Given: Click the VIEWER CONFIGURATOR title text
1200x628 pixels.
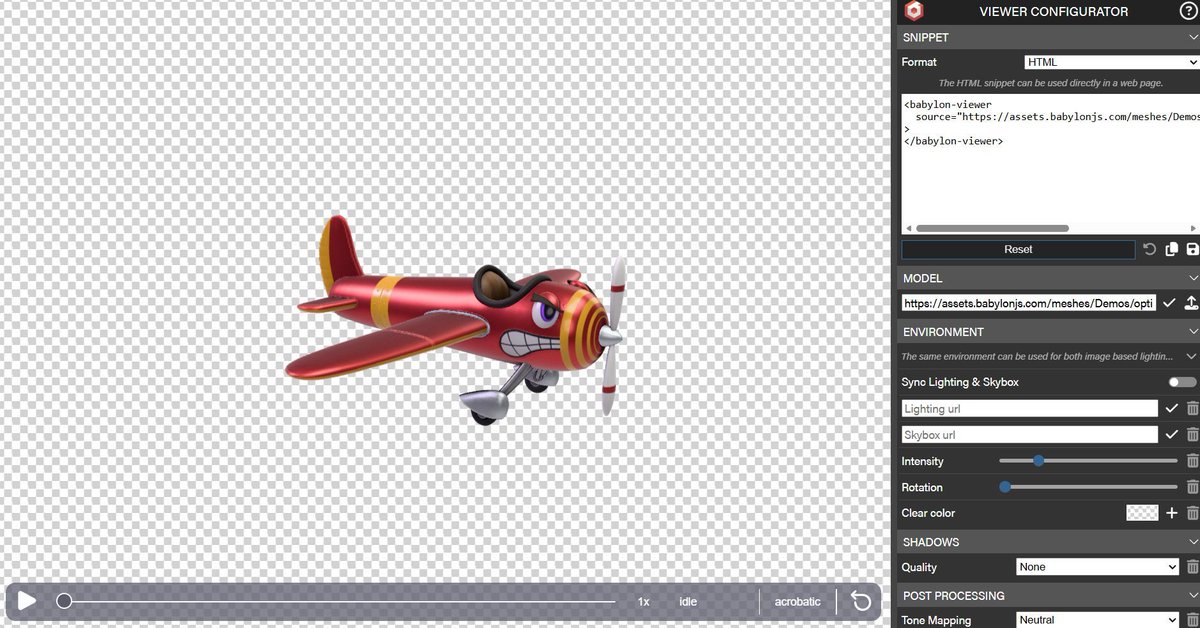Looking at the screenshot, I should pyautogui.click(x=1055, y=12).
